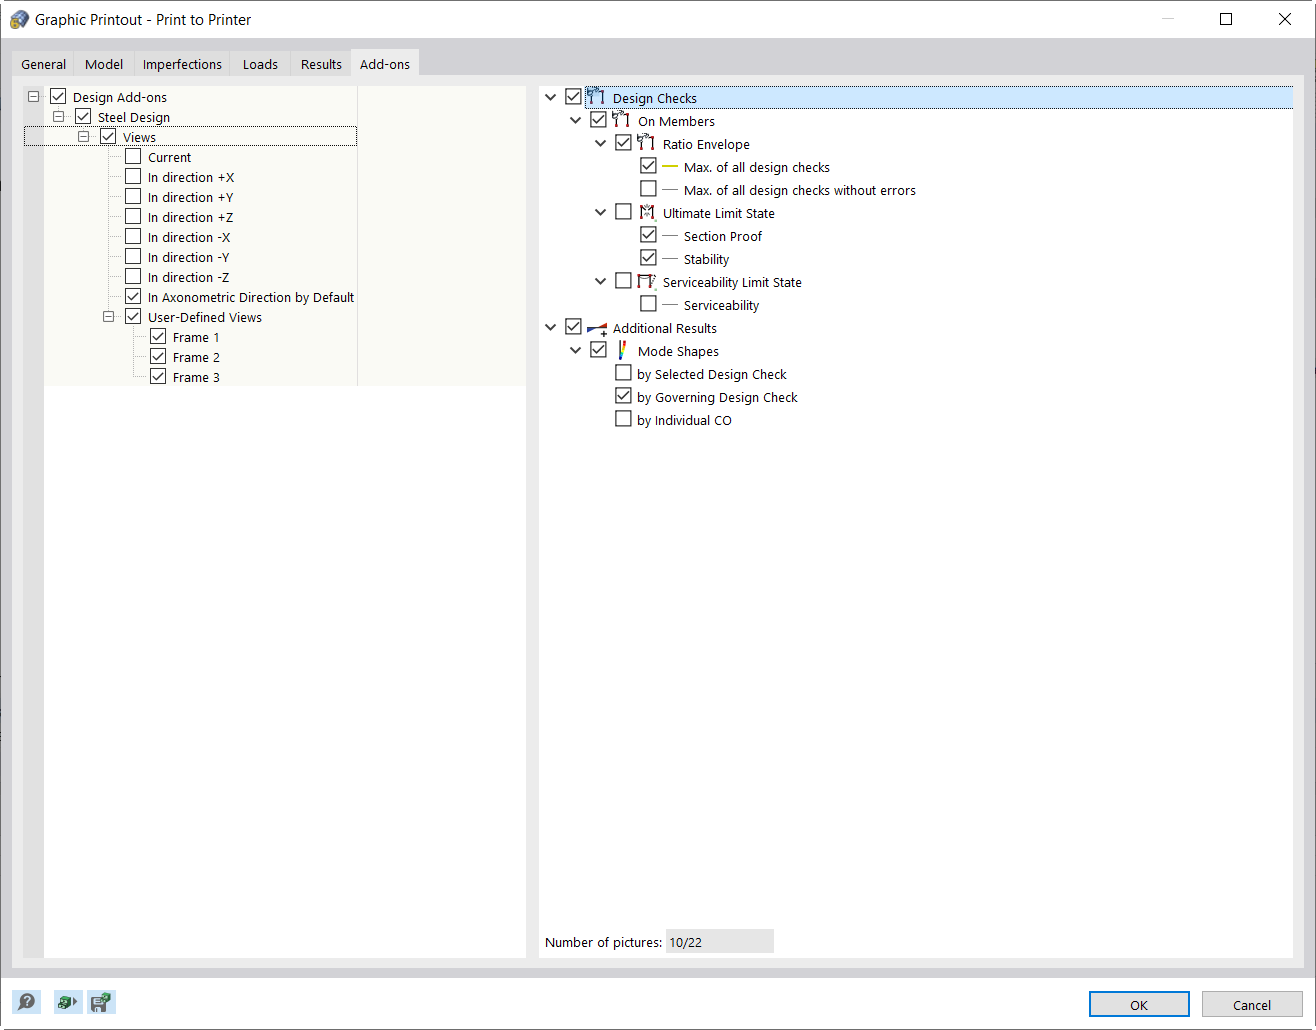1316x1030 pixels.
Task: Click the Ratio Envelope icon
Action: tap(646, 143)
